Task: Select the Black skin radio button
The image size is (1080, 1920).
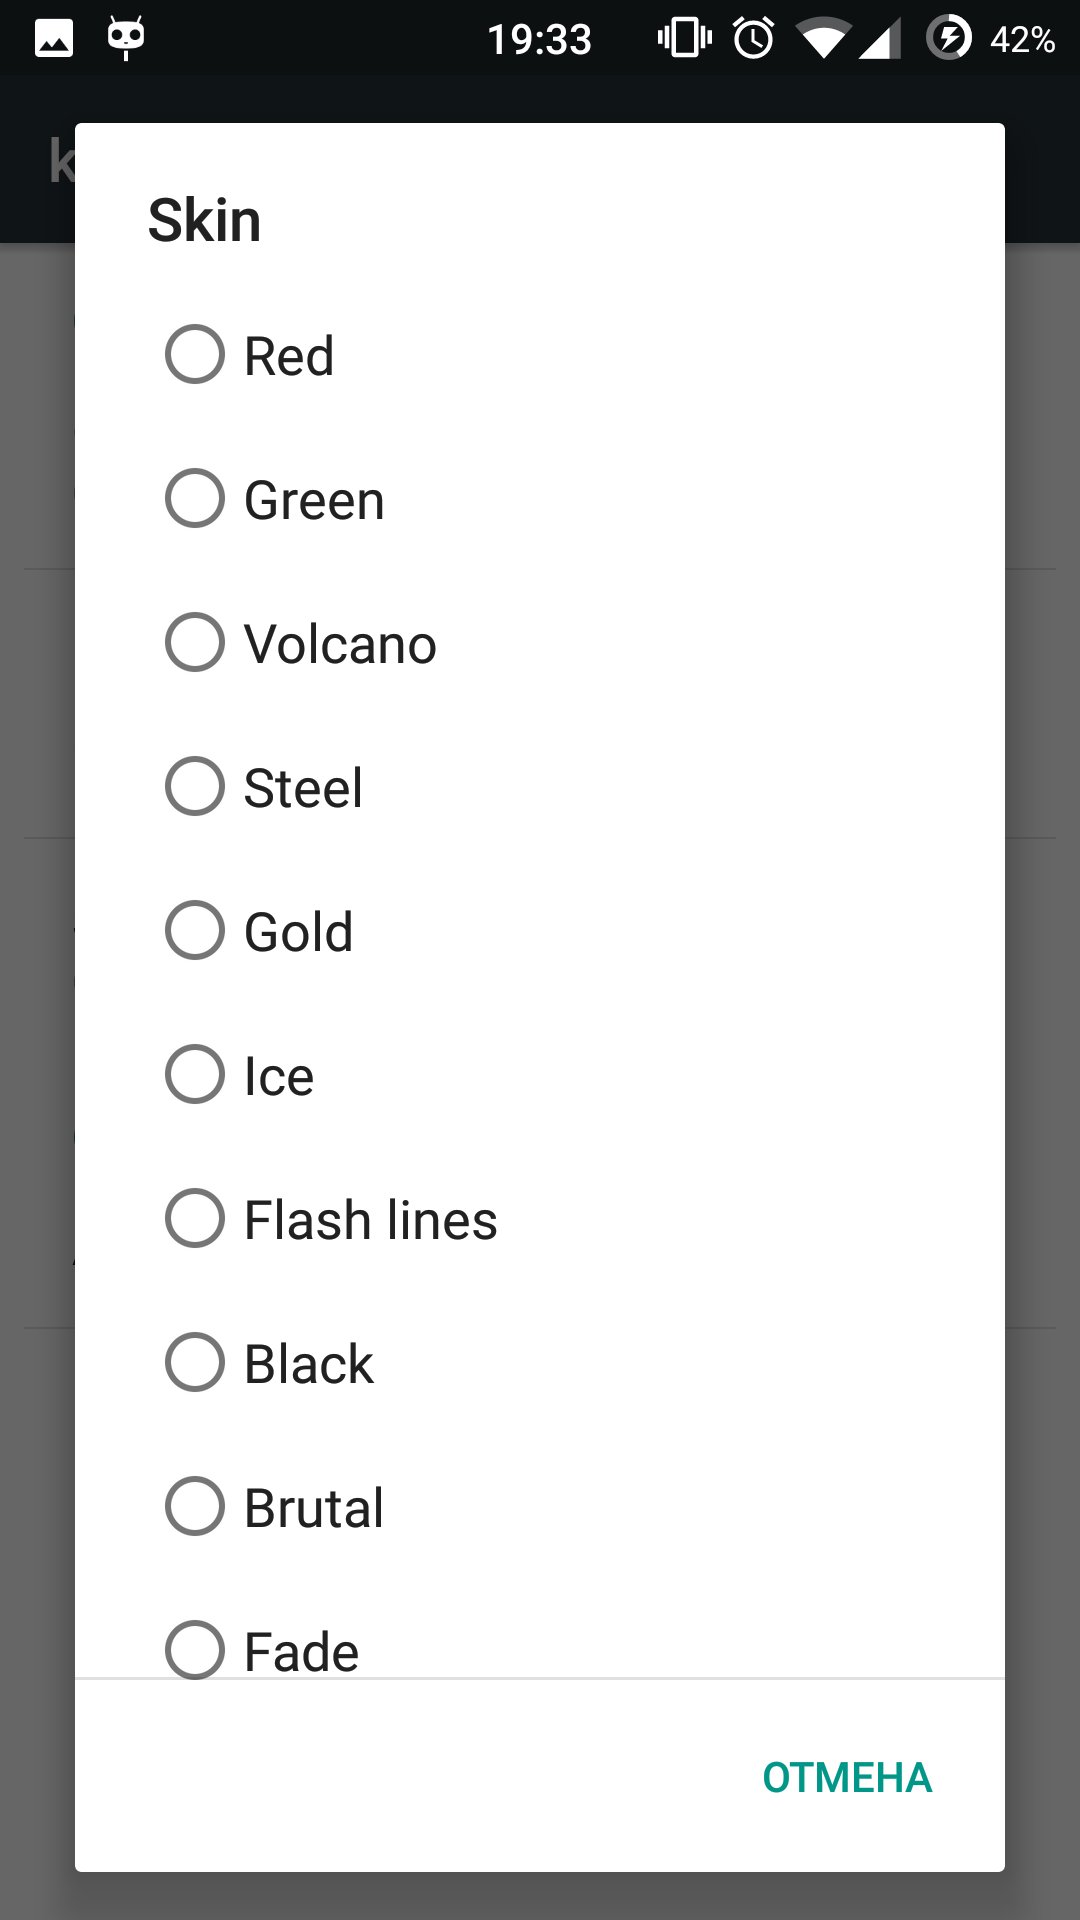Action: coord(195,1362)
